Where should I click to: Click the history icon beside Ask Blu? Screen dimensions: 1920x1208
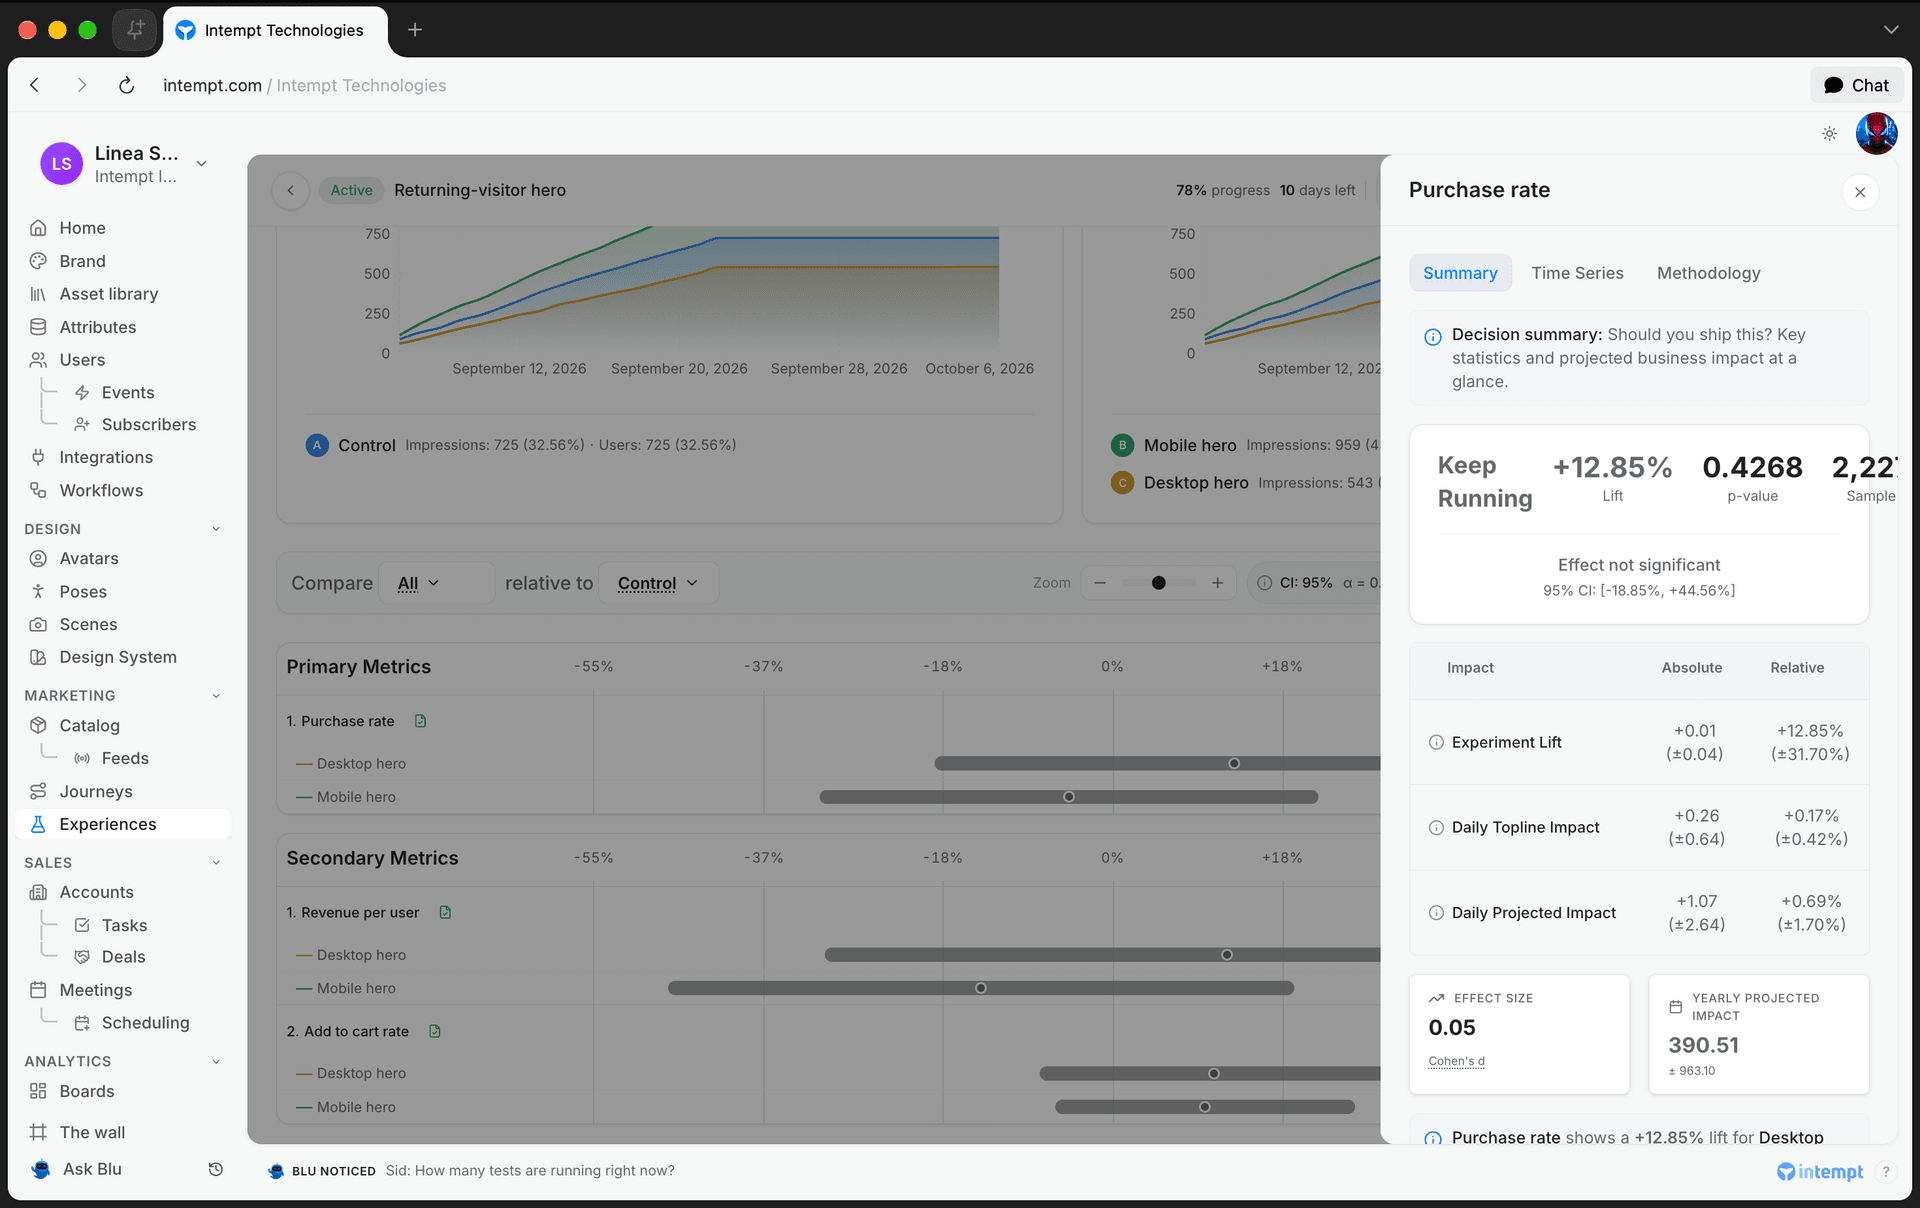215,1169
